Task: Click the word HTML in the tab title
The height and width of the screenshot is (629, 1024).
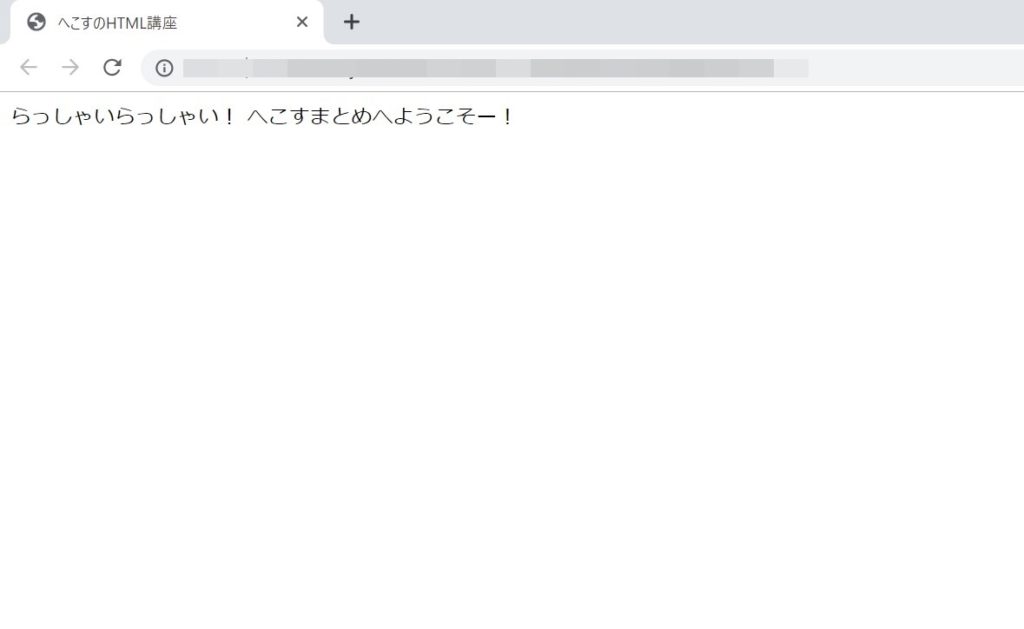Action: click(x=127, y=23)
